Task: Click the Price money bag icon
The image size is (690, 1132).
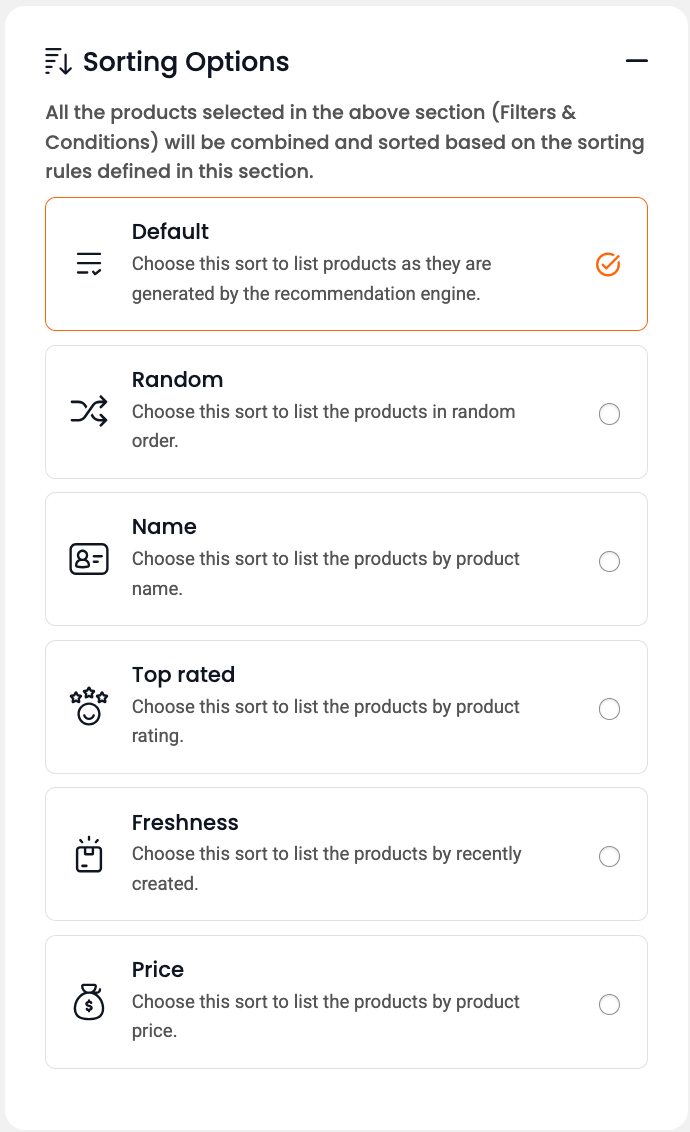Action: coord(89,1002)
